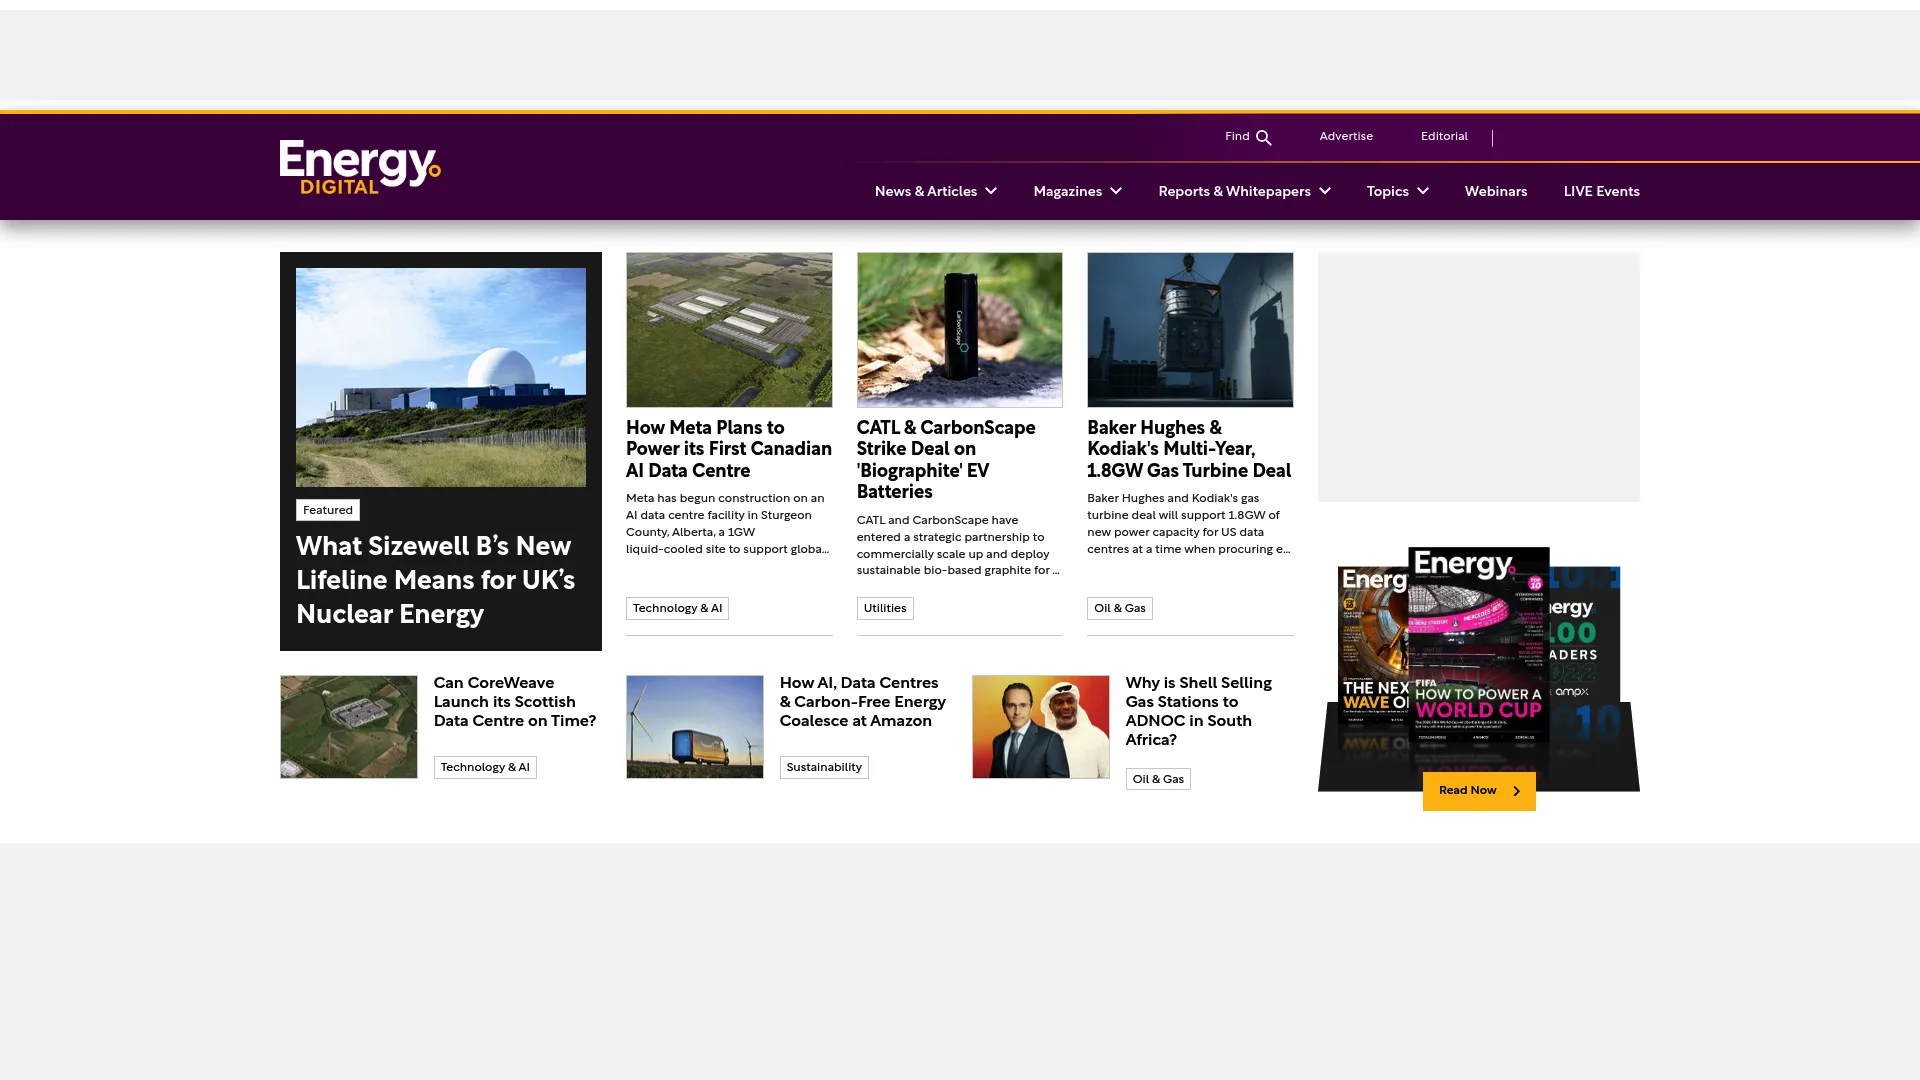Expand the Magazines dropdown chevron
1920x1080 pixels.
pyautogui.click(x=1116, y=191)
